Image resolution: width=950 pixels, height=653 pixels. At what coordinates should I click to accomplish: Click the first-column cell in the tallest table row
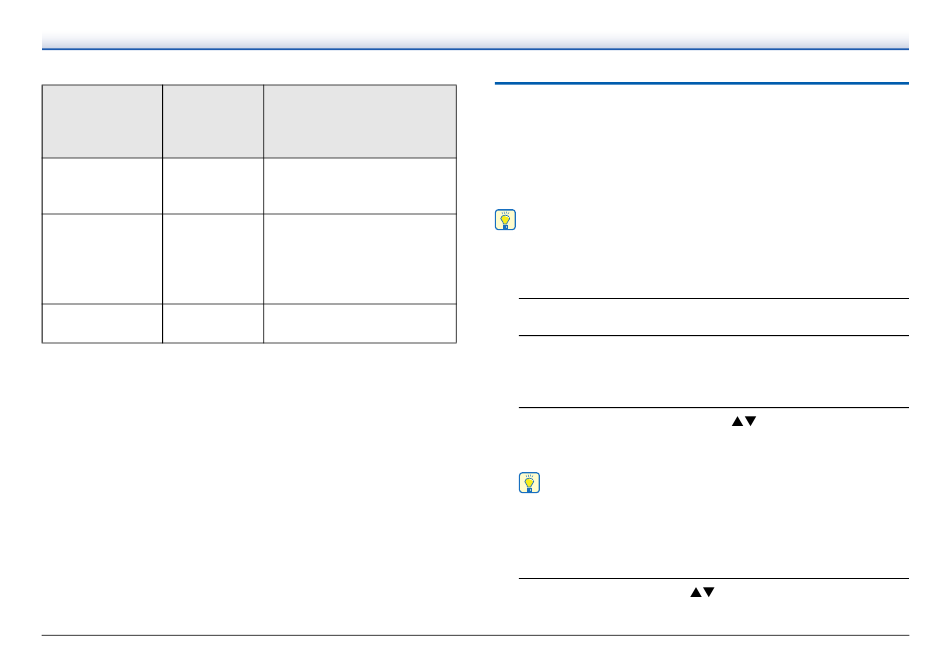tap(102, 259)
